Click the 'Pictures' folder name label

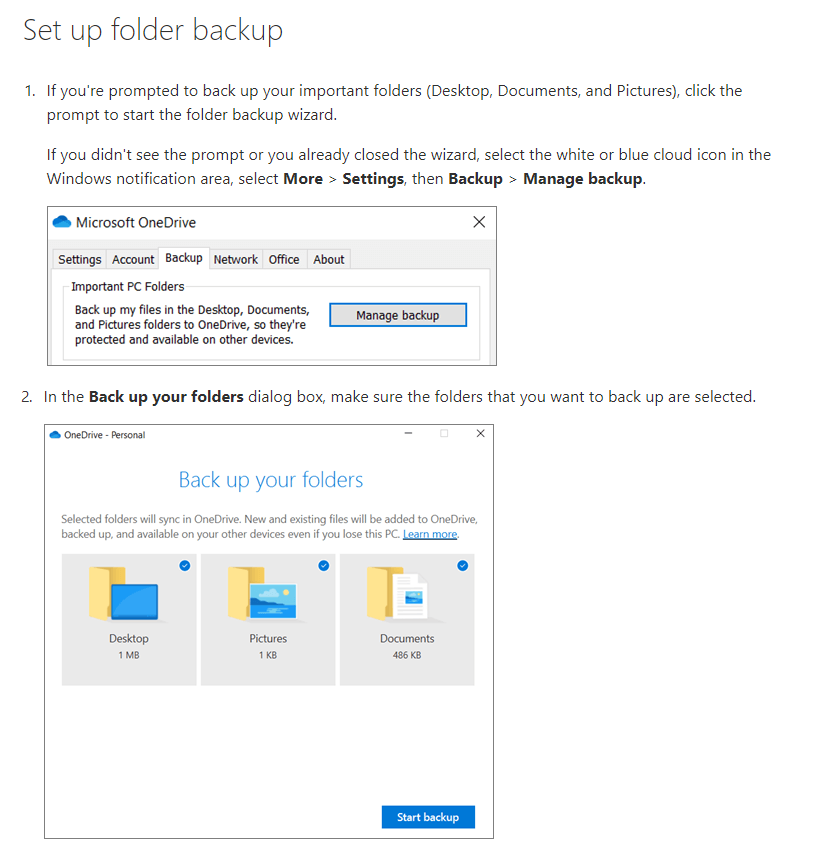268,638
